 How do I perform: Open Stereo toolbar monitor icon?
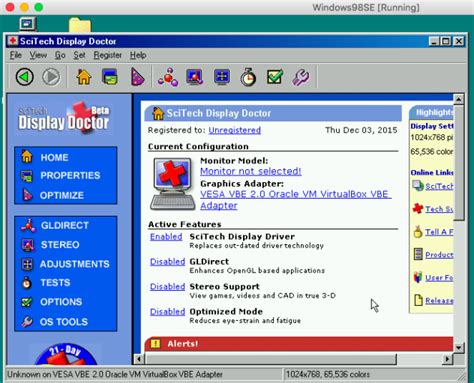click(x=195, y=77)
